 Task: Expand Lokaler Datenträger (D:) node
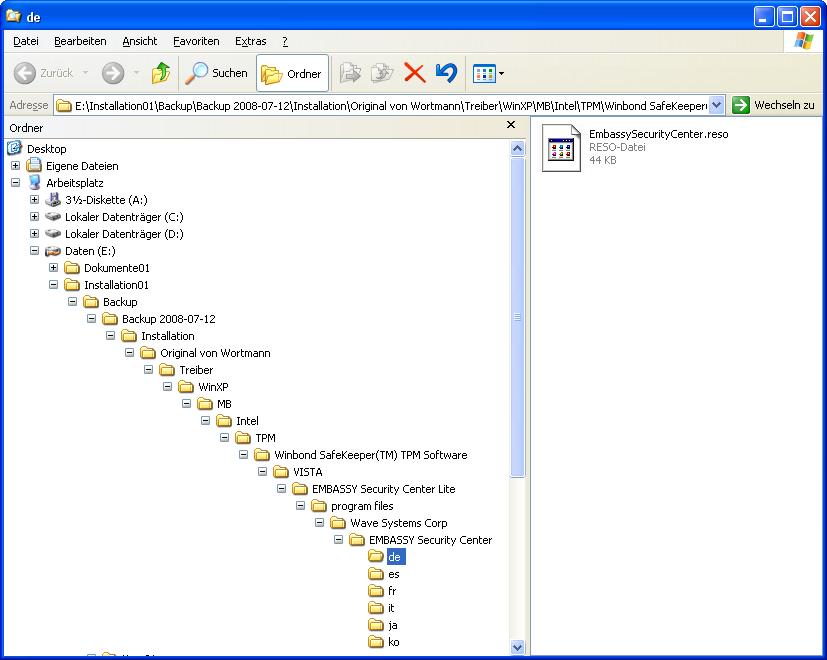tap(34, 233)
